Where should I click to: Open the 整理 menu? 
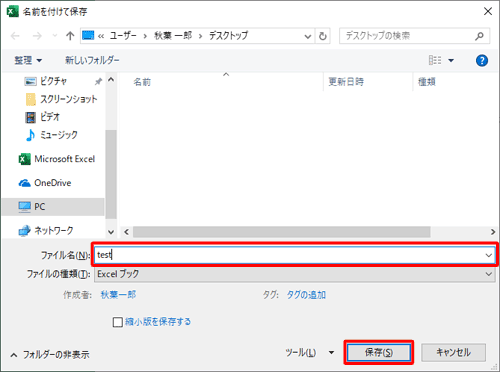pos(28,60)
